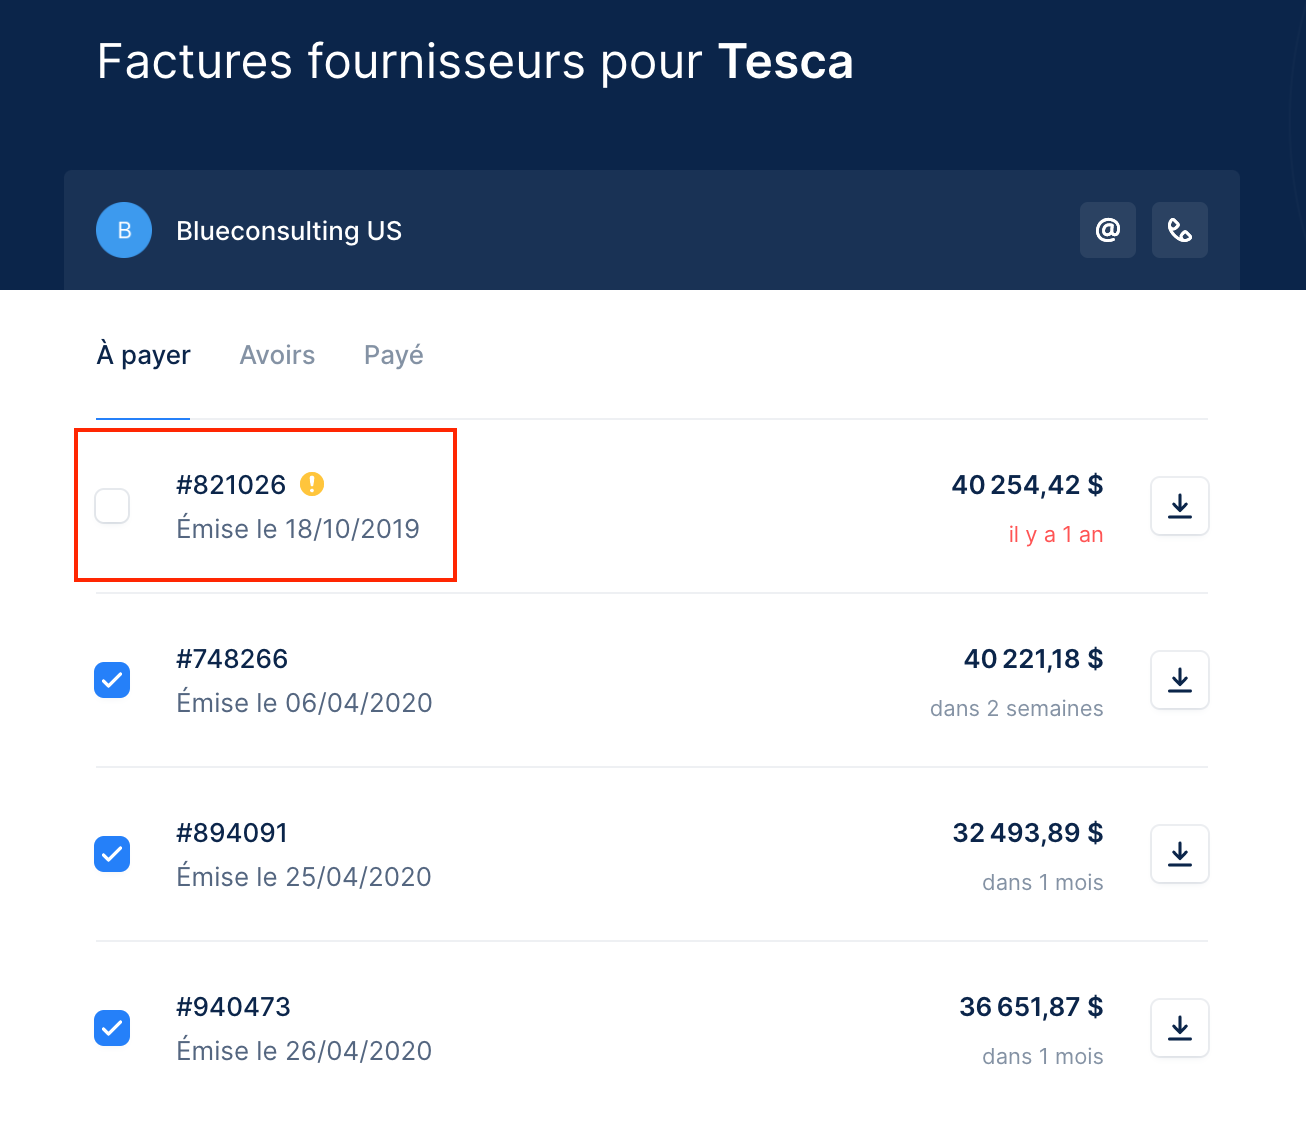
Task: Click the email @ contact icon
Action: point(1108,230)
